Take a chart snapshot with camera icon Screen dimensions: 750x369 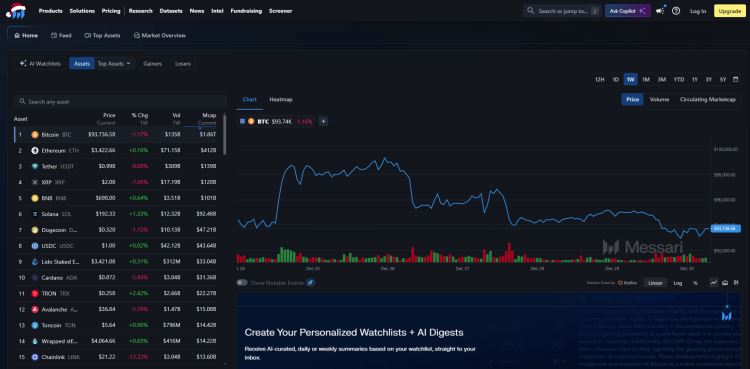pos(725,283)
